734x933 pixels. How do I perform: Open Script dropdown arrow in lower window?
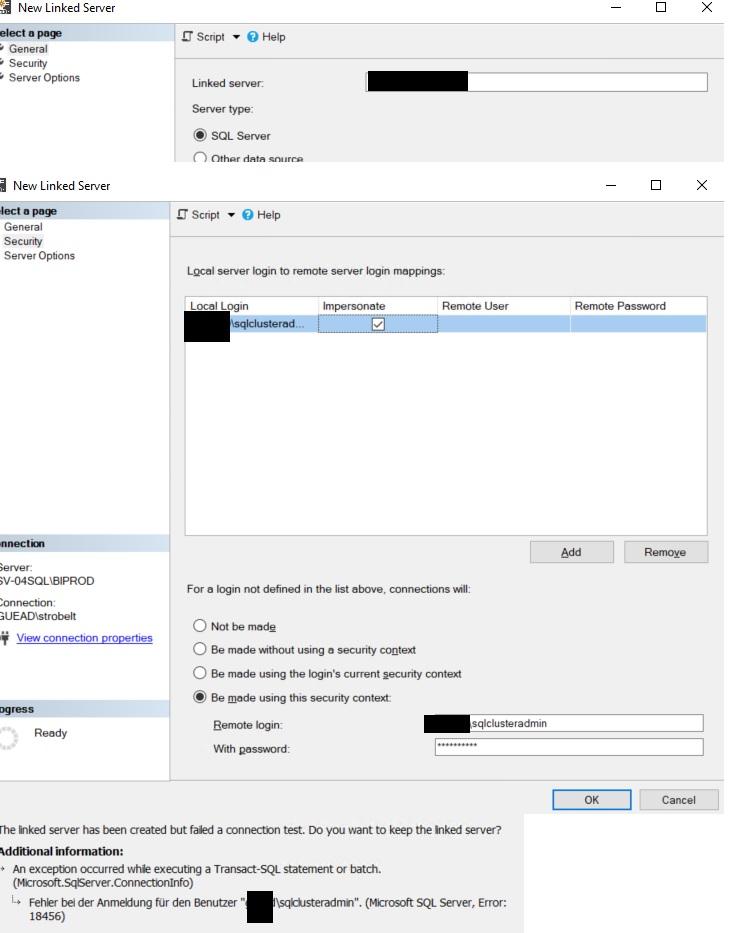tap(231, 215)
